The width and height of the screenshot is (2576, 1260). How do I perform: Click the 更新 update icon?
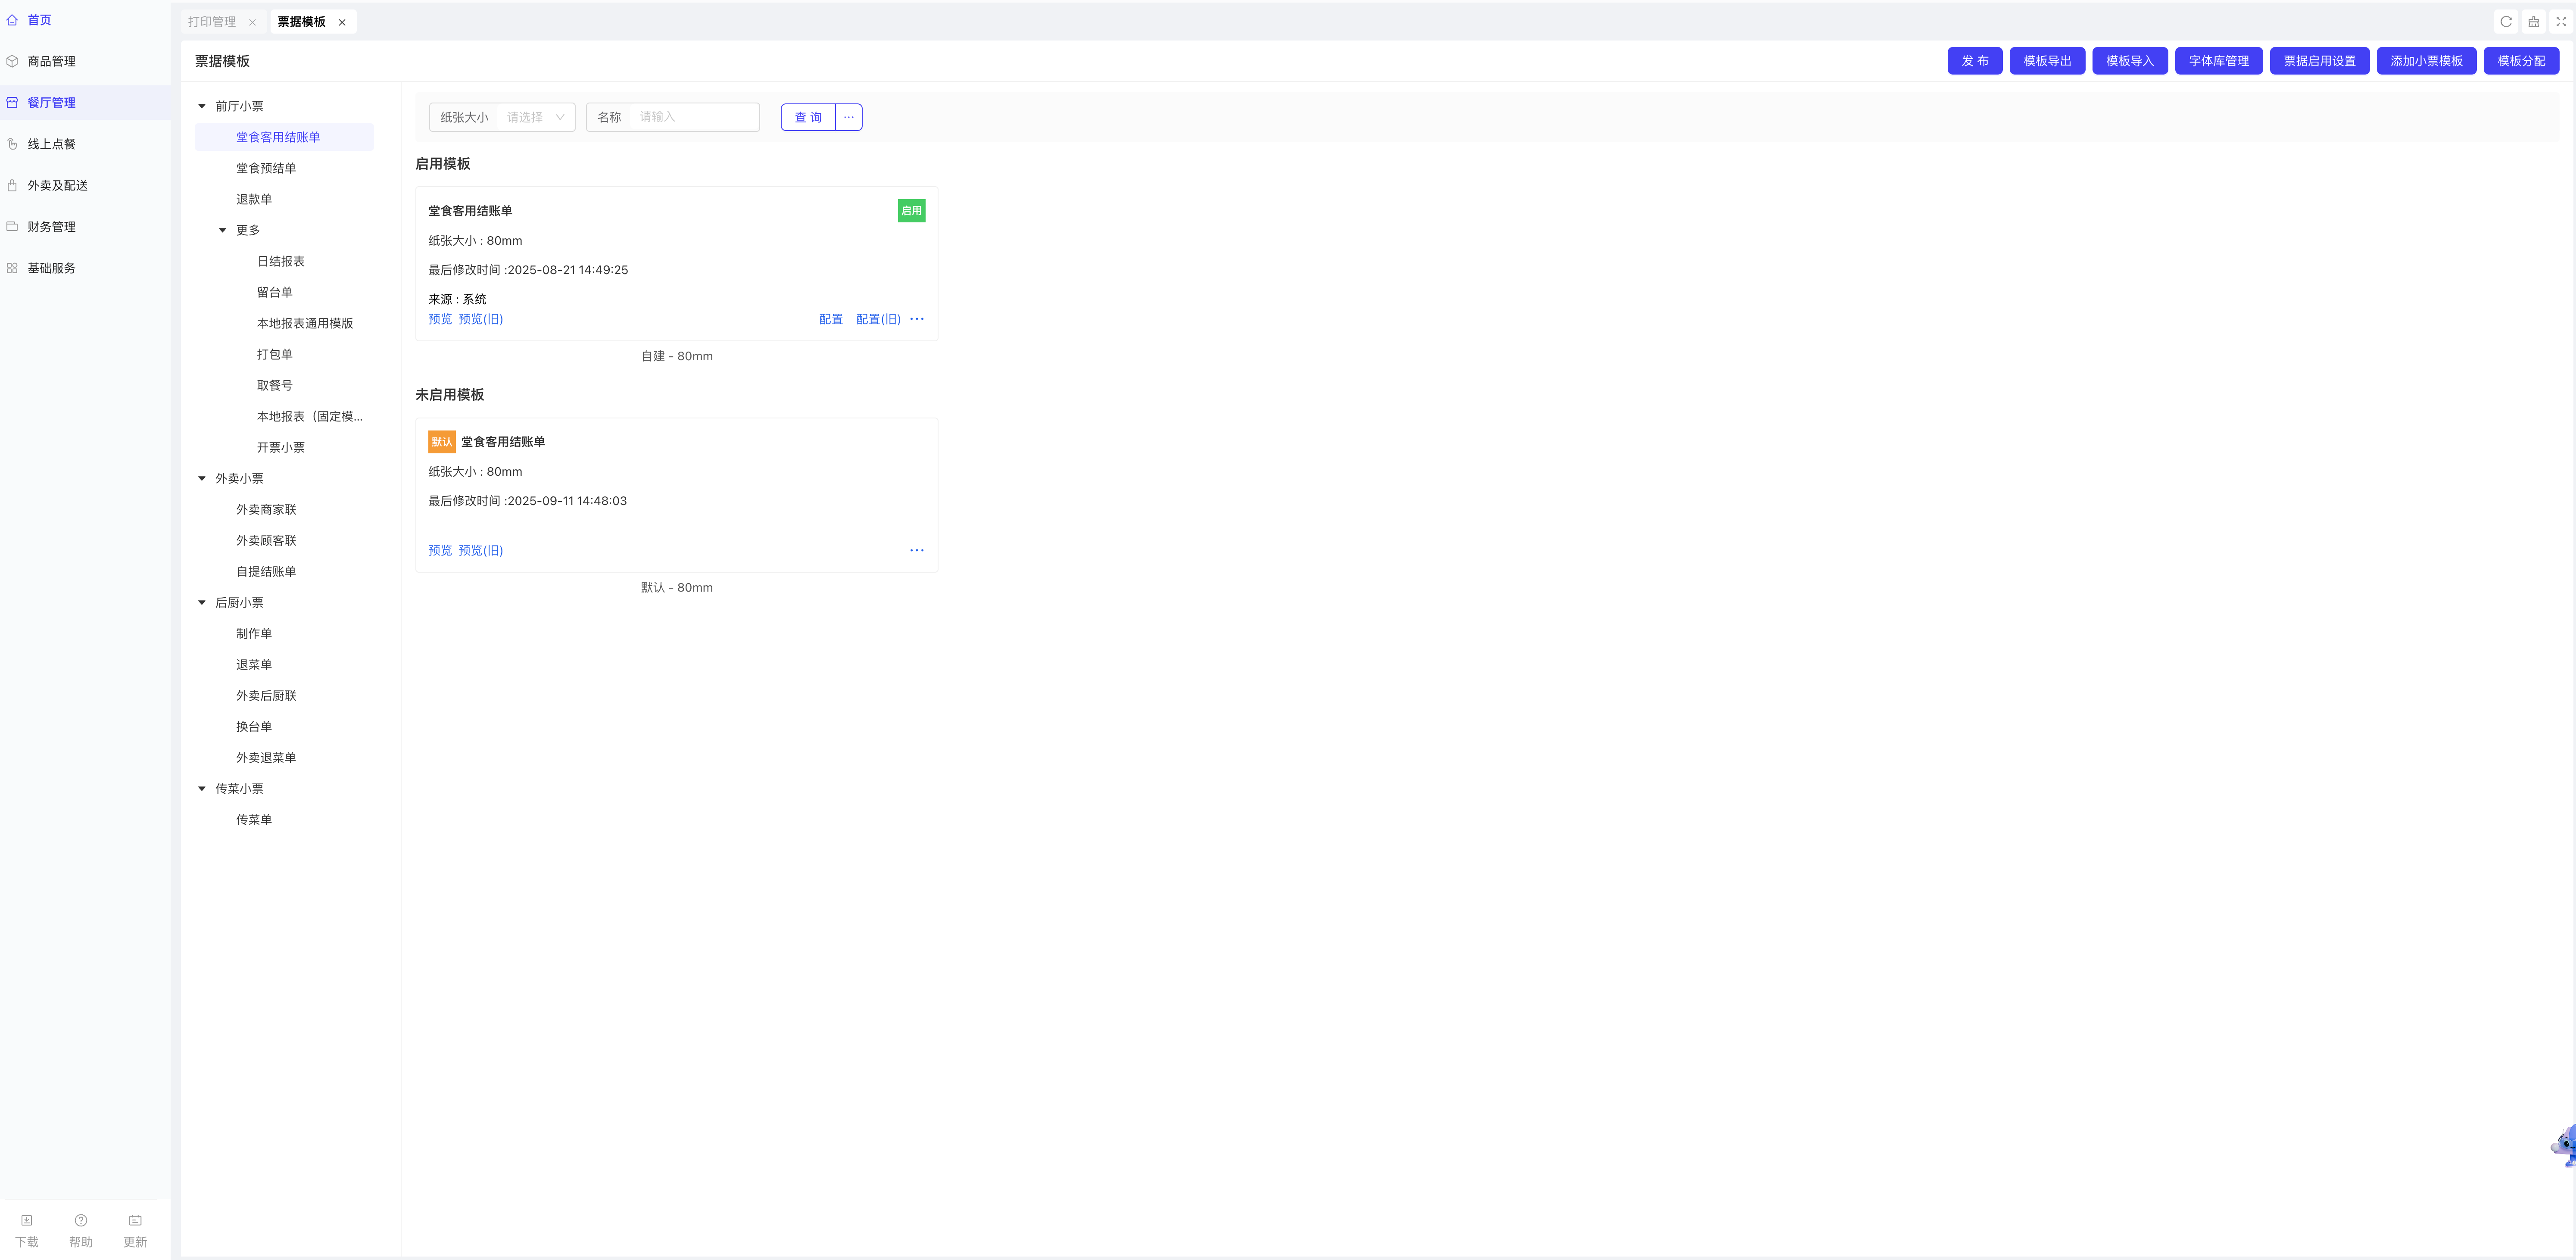(x=135, y=1220)
